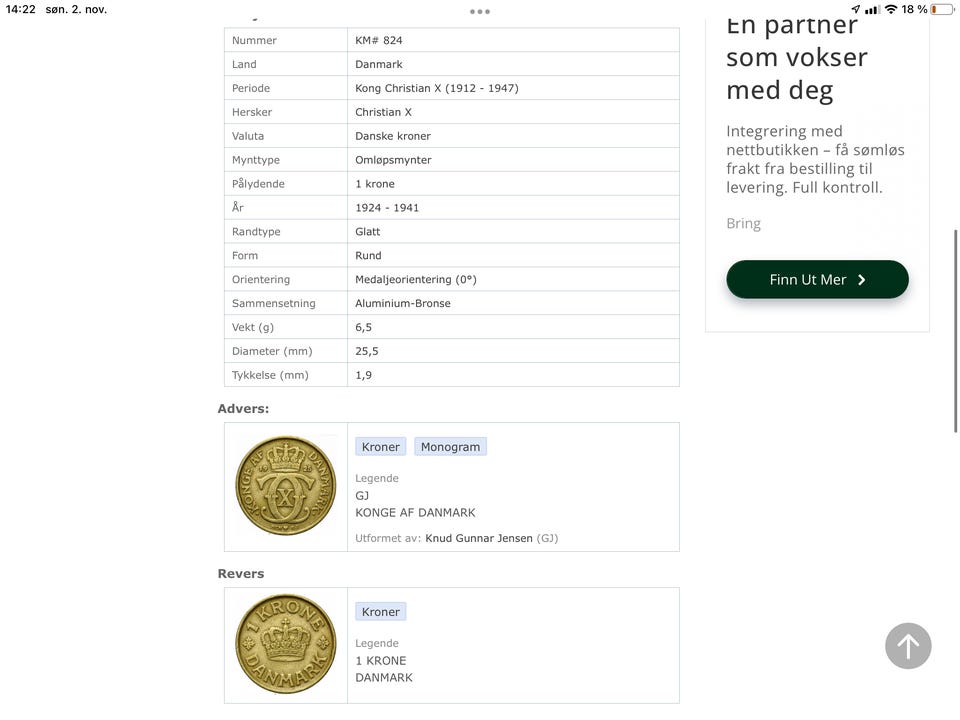Tap the location arrow status icon
Image resolution: width=960 pixels, height=720 pixels.
855,9
